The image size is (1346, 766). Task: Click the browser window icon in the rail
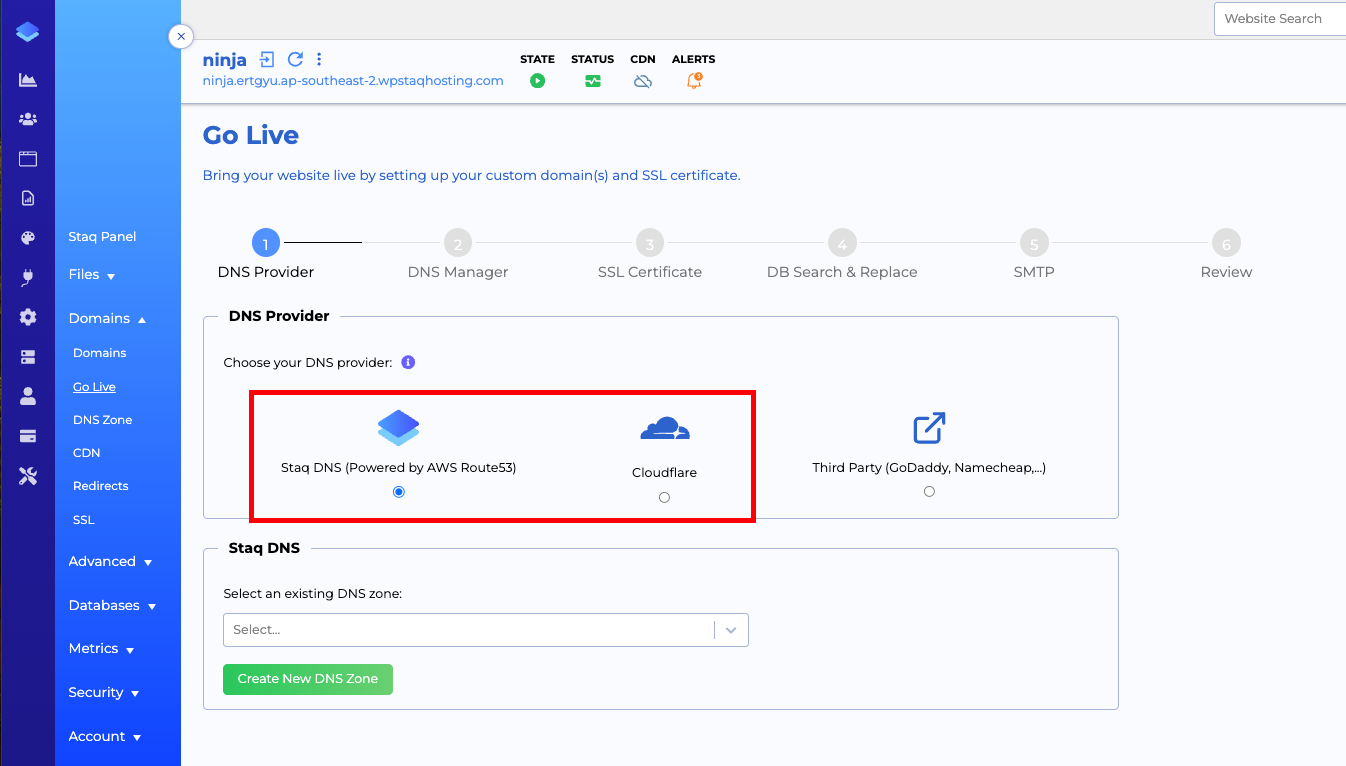pos(28,158)
